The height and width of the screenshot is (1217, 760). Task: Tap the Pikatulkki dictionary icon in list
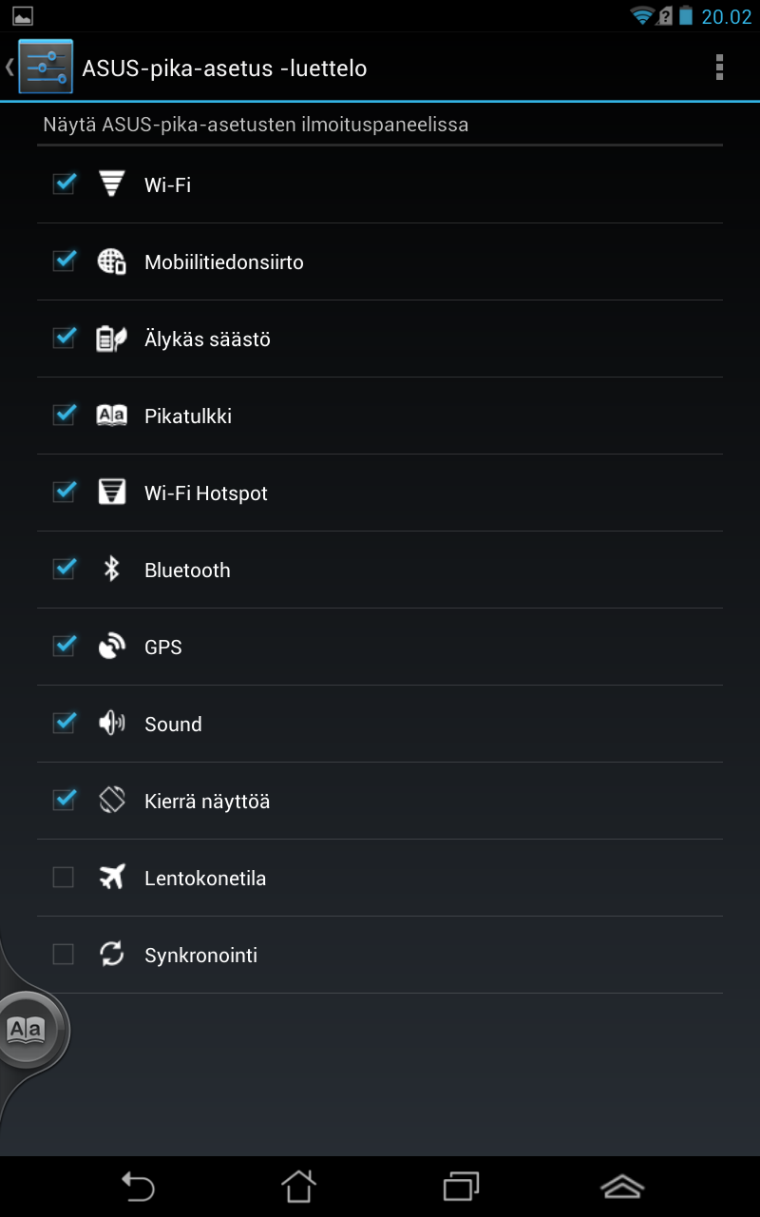pyautogui.click(x=112, y=416)
